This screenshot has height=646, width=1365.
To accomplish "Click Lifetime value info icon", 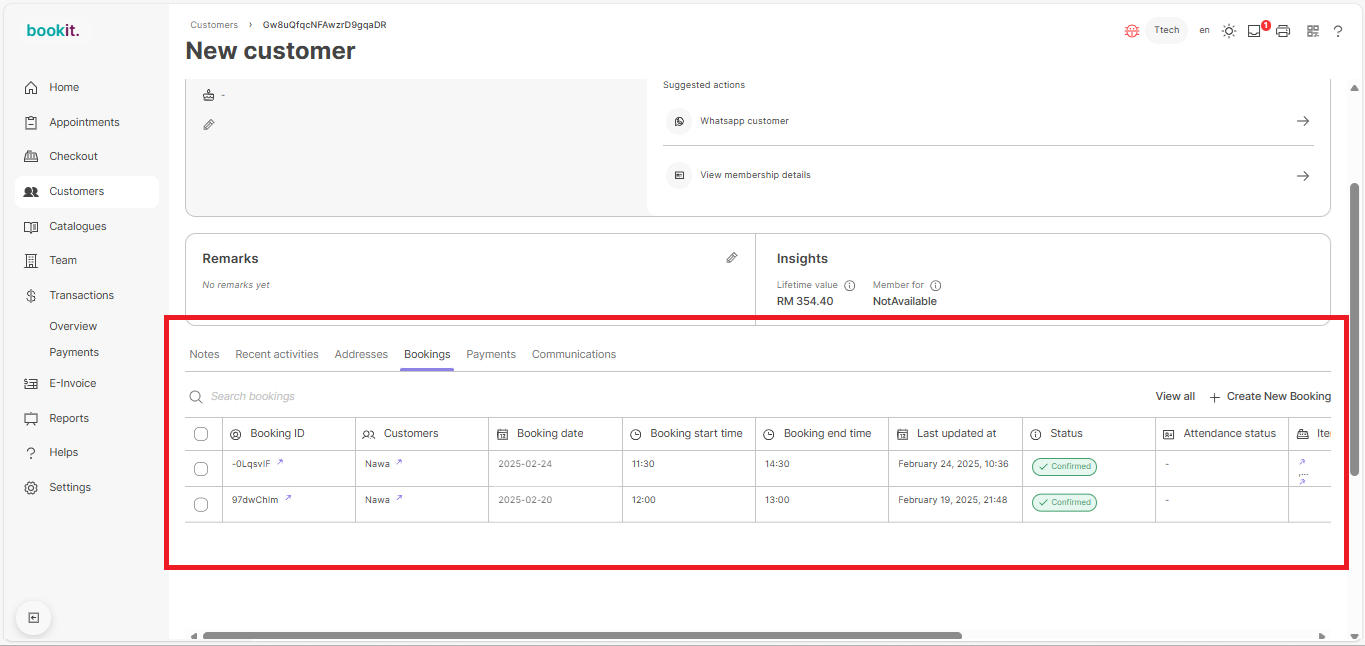I will click(849, 285).
